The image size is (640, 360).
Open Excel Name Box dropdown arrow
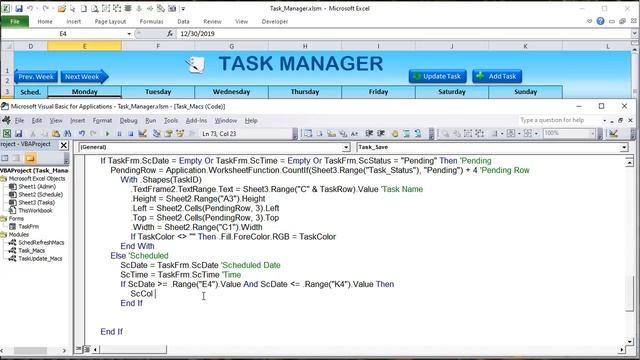[x=129, y=34]
